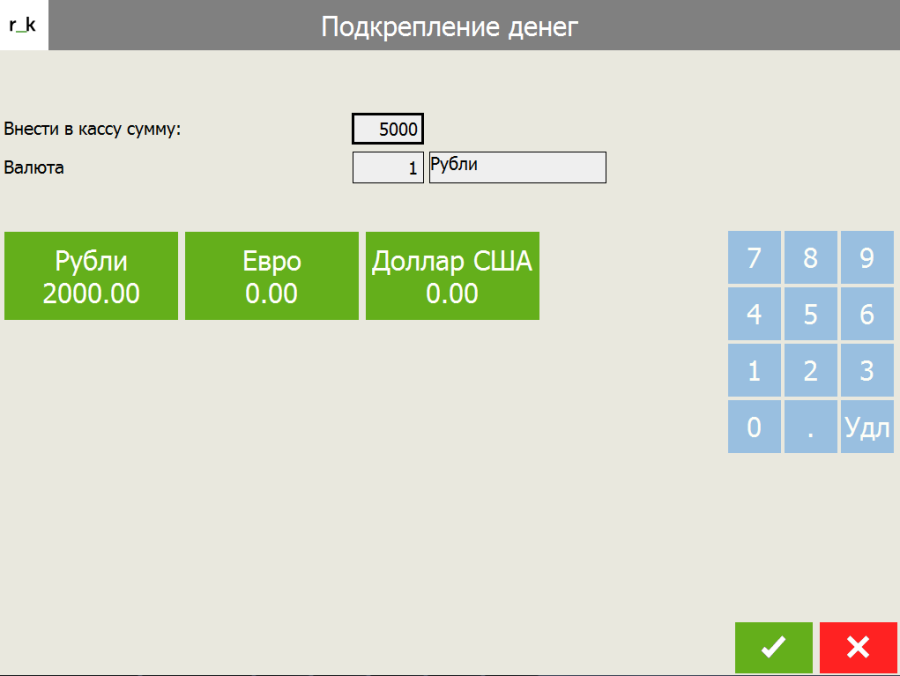Click the amount field showing 5000

(388, 129)
